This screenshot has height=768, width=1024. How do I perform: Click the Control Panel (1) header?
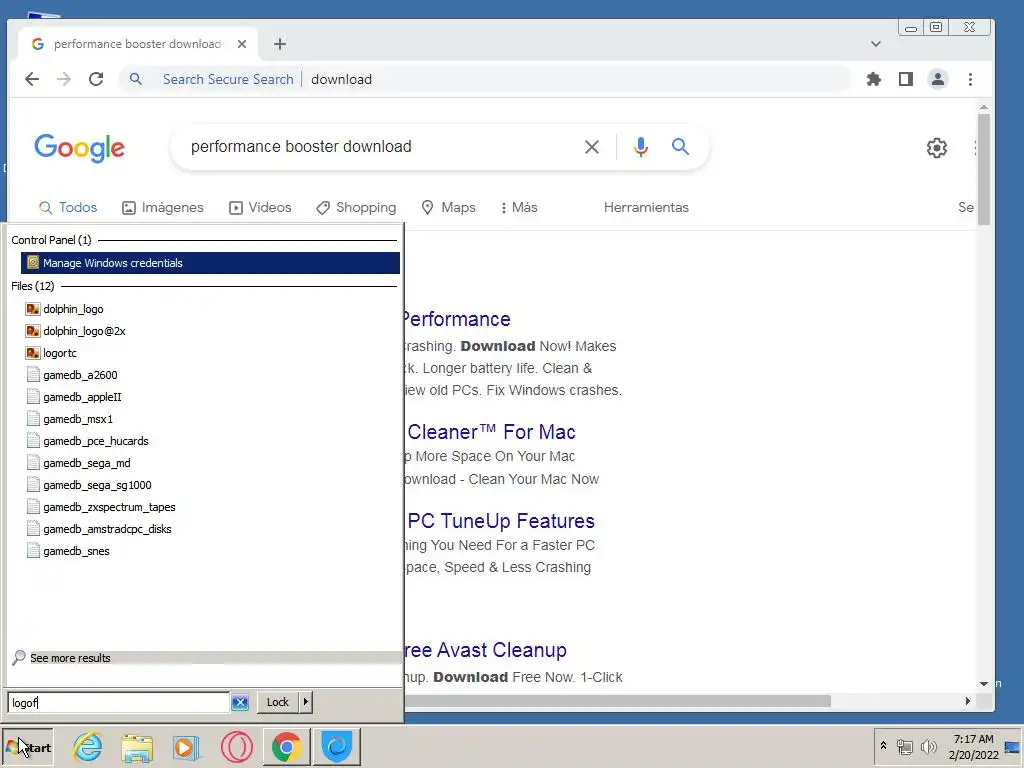[x=51, y=240]
